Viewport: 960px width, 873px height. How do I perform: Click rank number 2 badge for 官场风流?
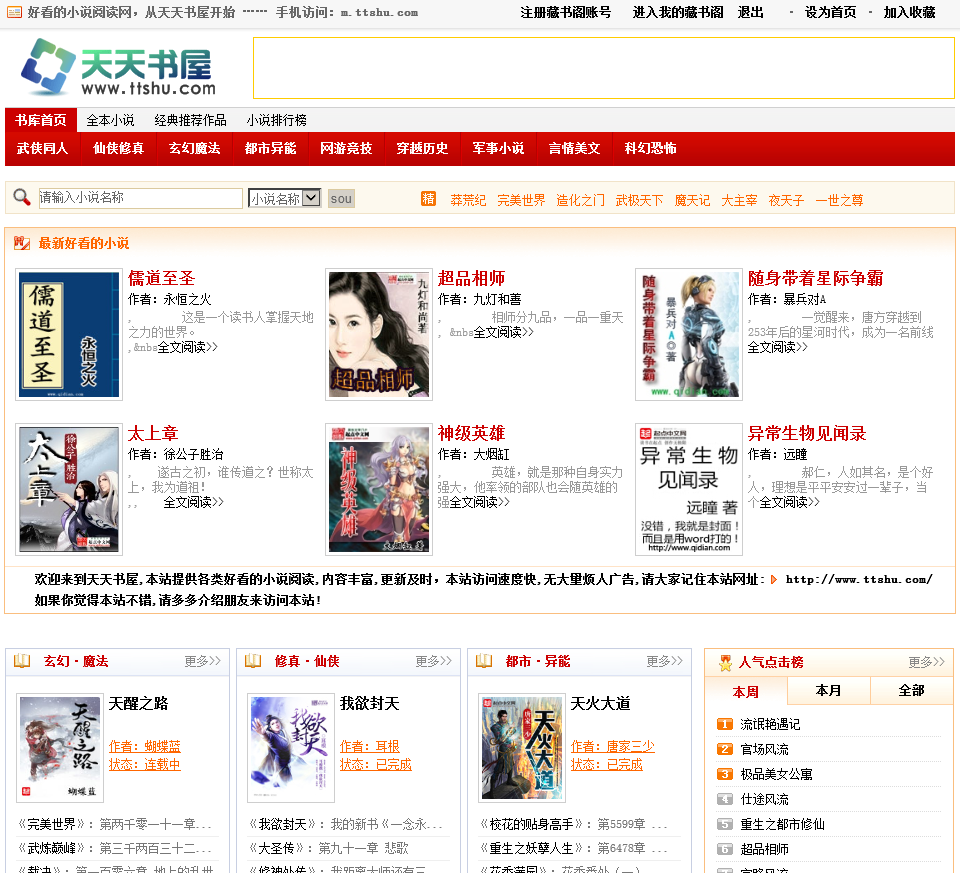725,749
